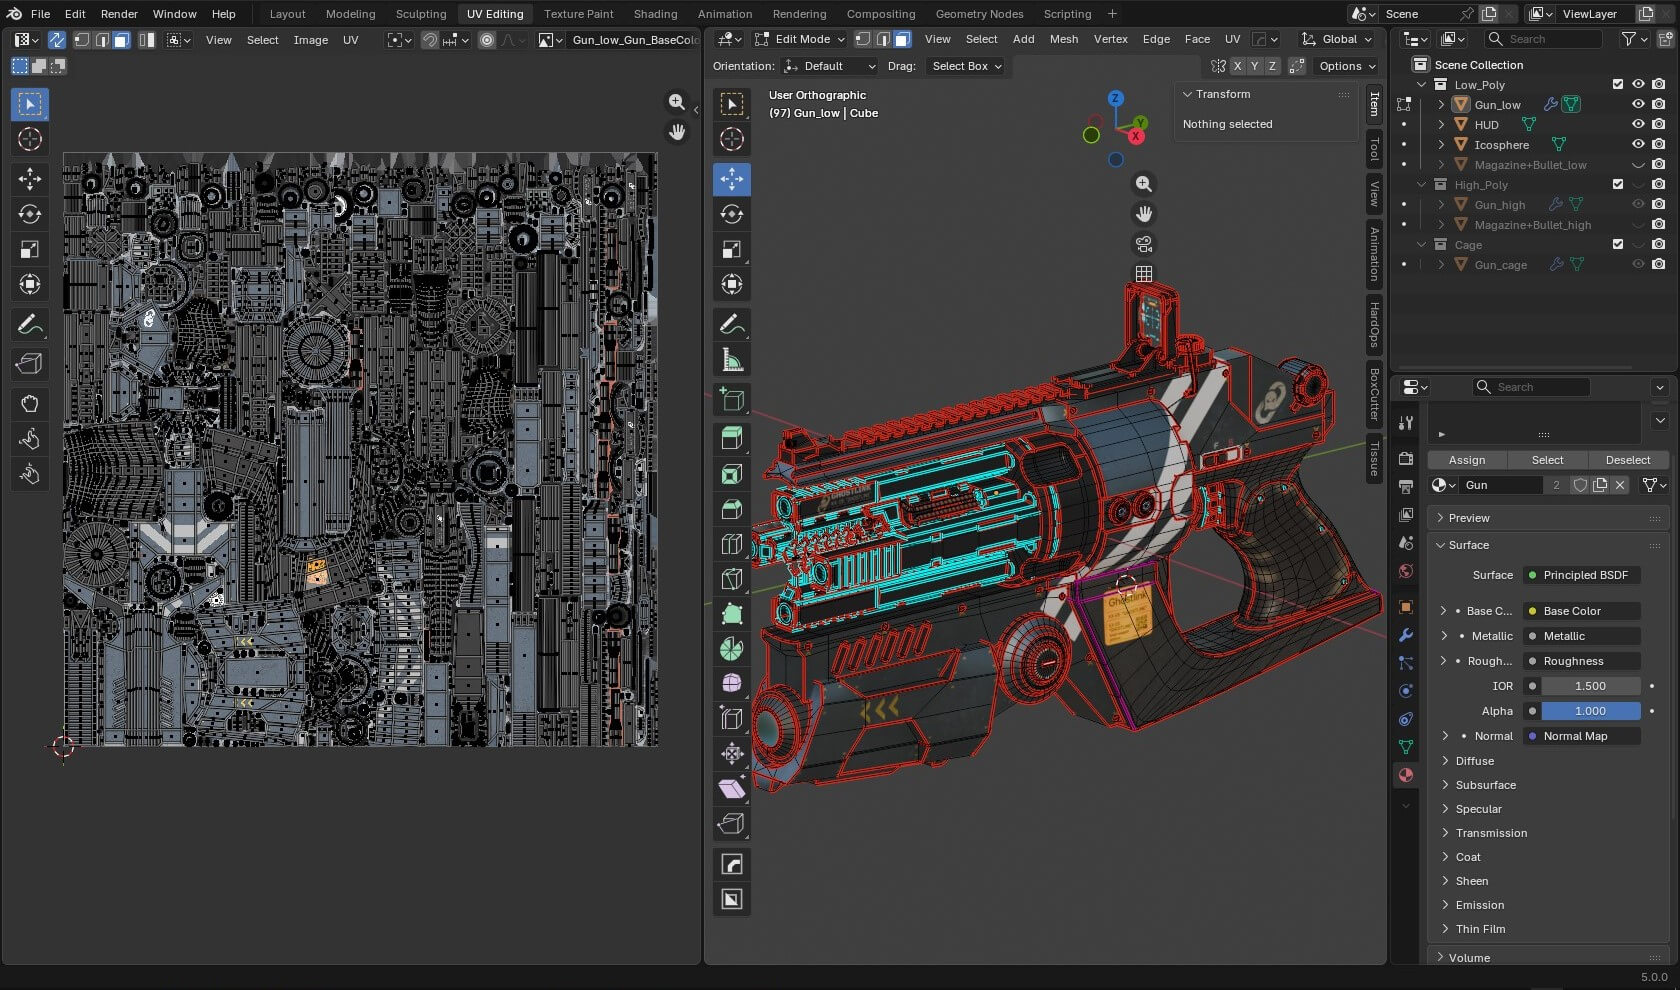
Task: Uncheck the High_Poly collection checkbox
Action: tap(1618, 185)
